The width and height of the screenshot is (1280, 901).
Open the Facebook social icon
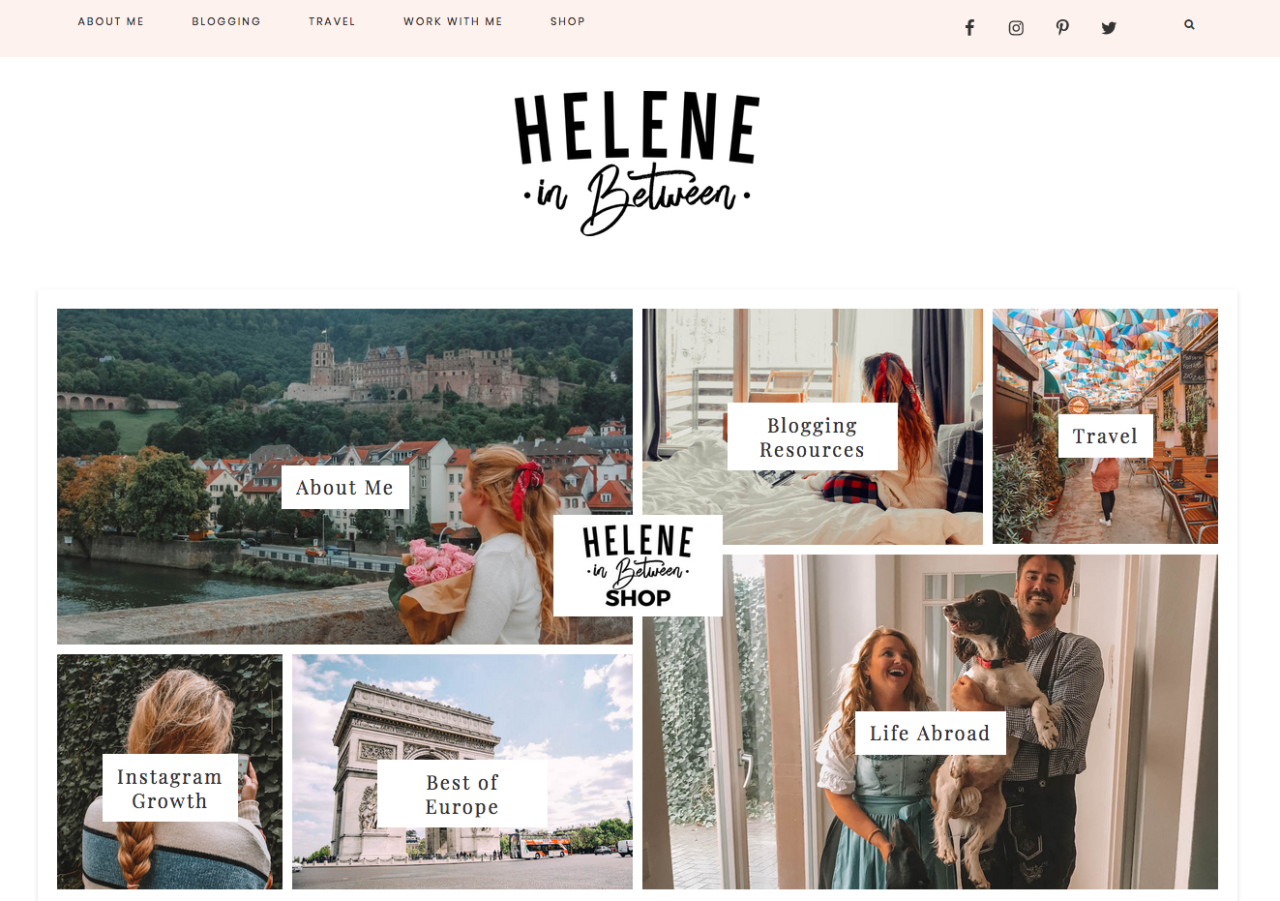[x=969, y=28]
